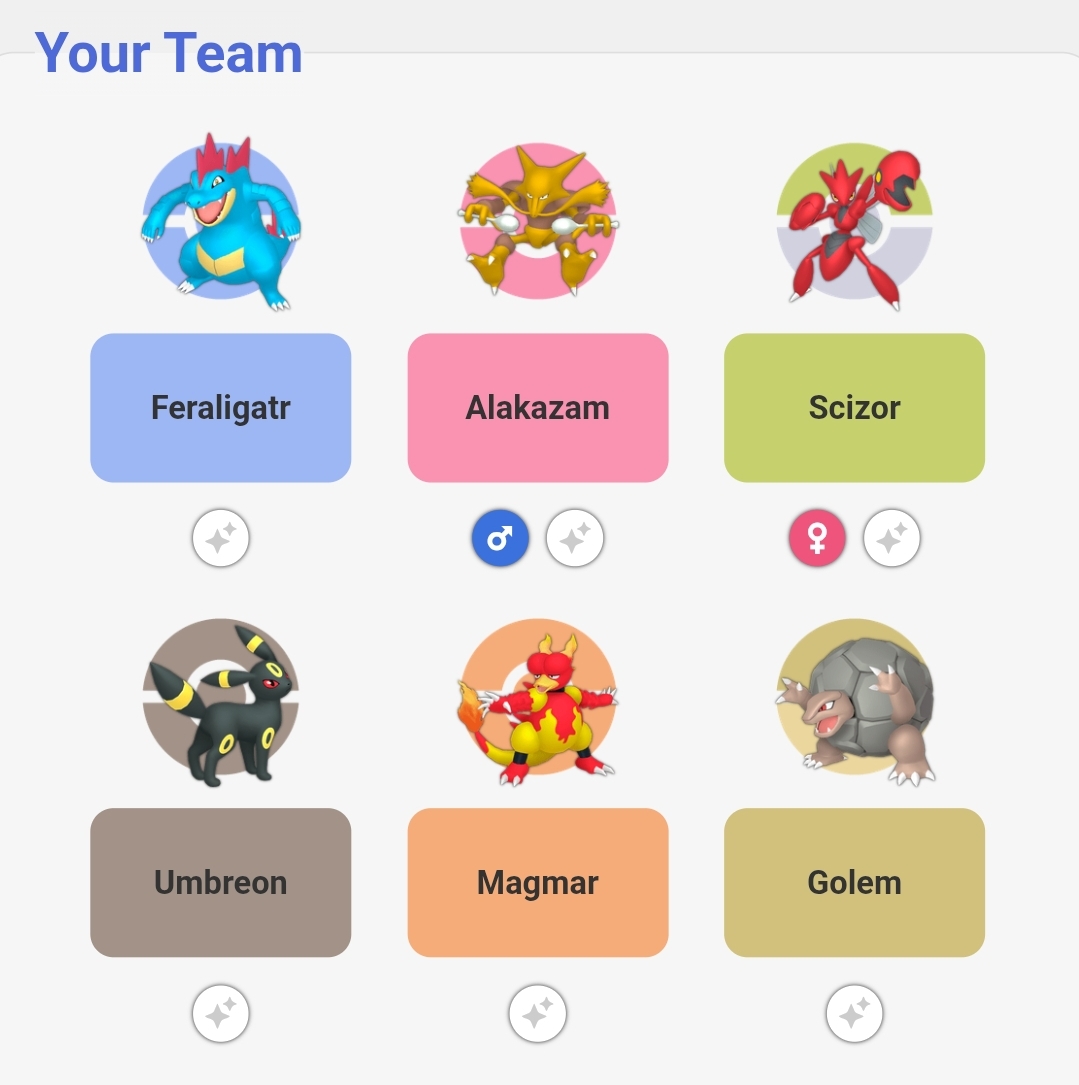This screenshot has height=1085, width=1079.
Task: Select the Alakazam name button
Action: (538, 408)
